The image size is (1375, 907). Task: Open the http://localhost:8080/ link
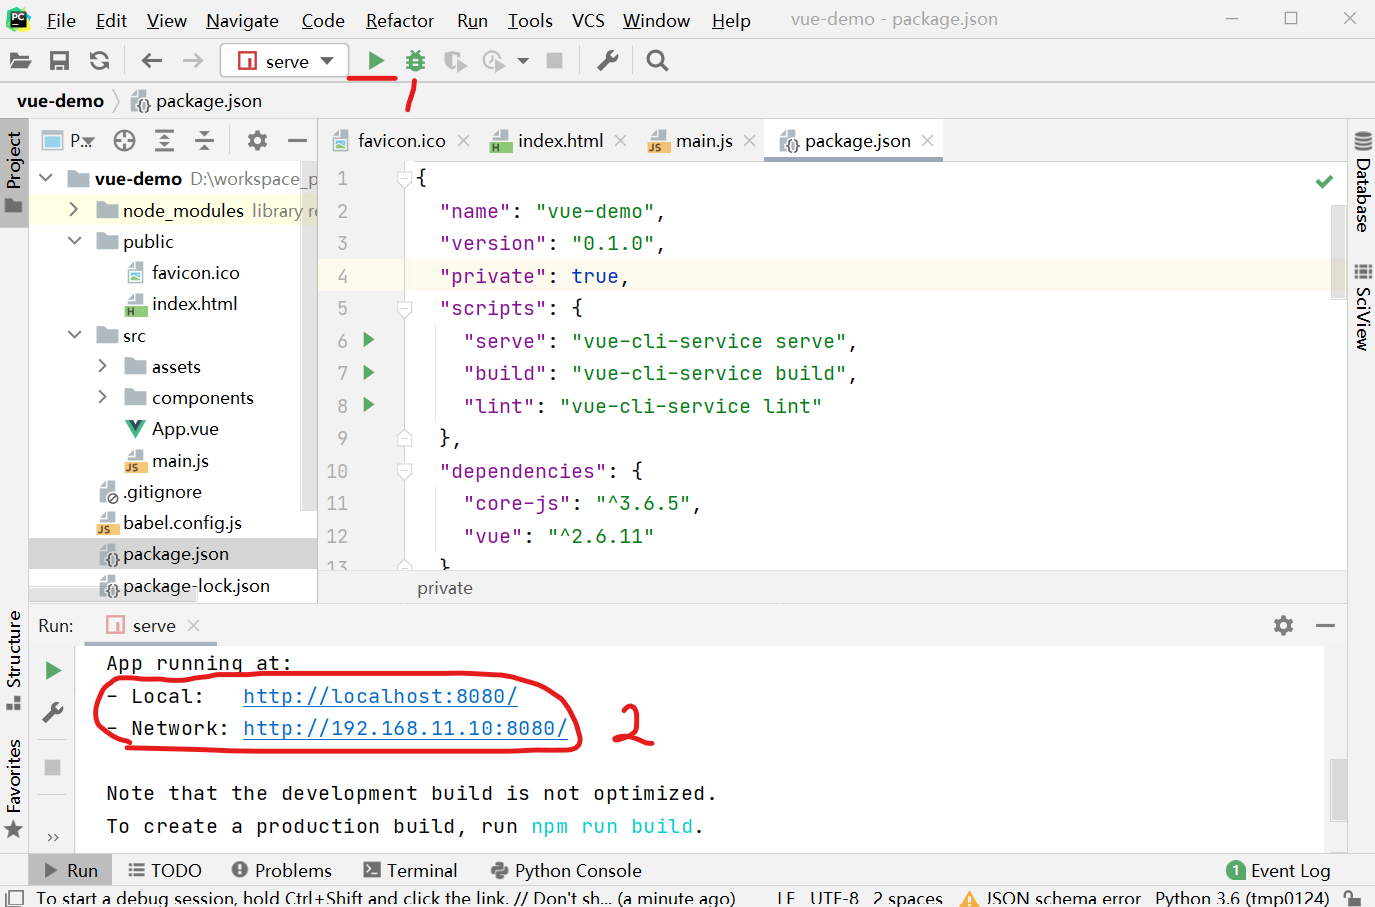380,696
